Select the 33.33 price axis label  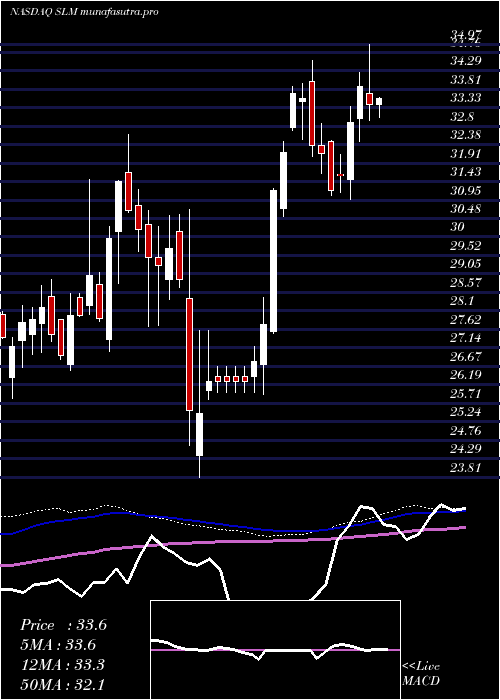coord(466,98)
